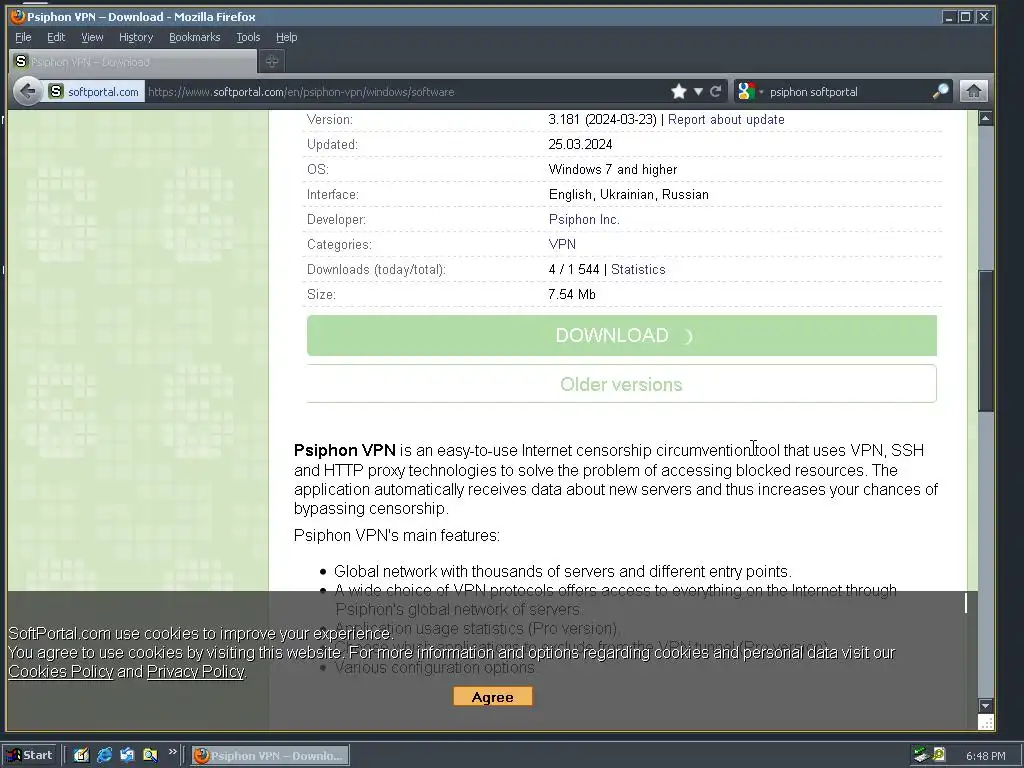The image size is (1024, 768).
Task: Reload the page with the refresh icon
Action: [x=716, y=91]
